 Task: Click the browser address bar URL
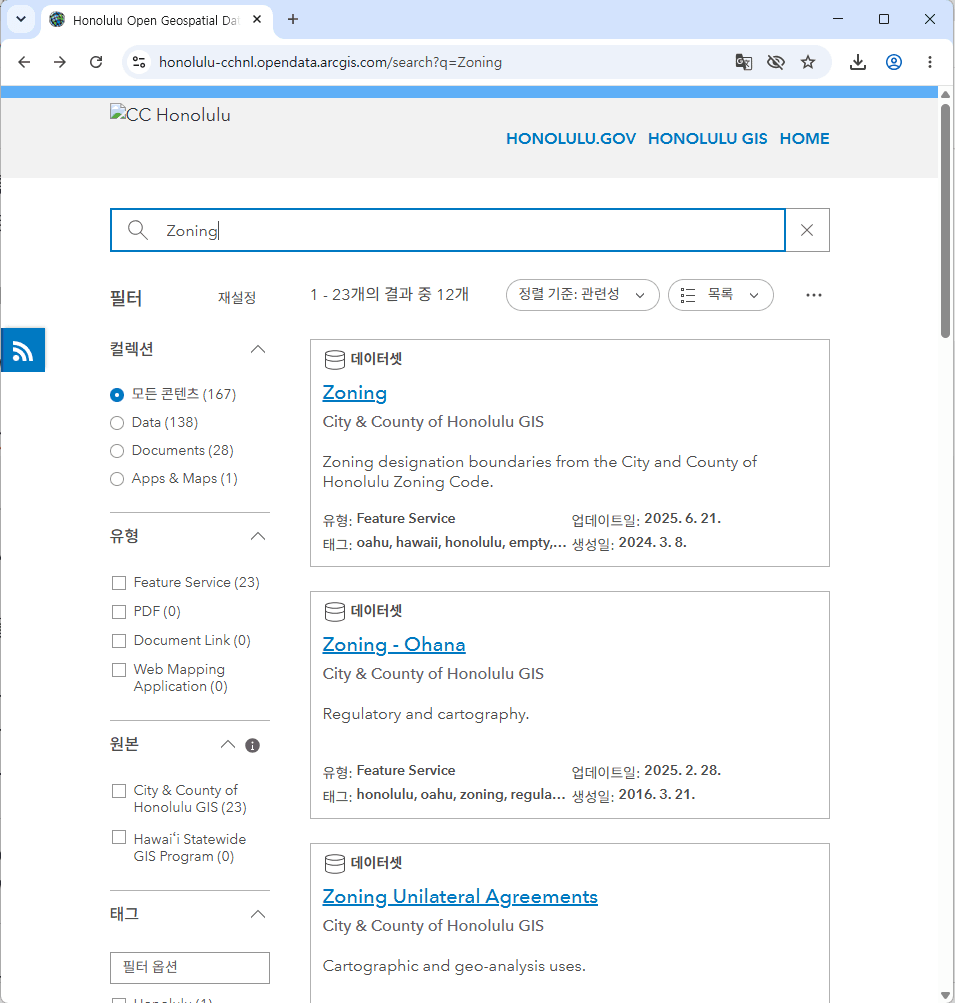330,62
